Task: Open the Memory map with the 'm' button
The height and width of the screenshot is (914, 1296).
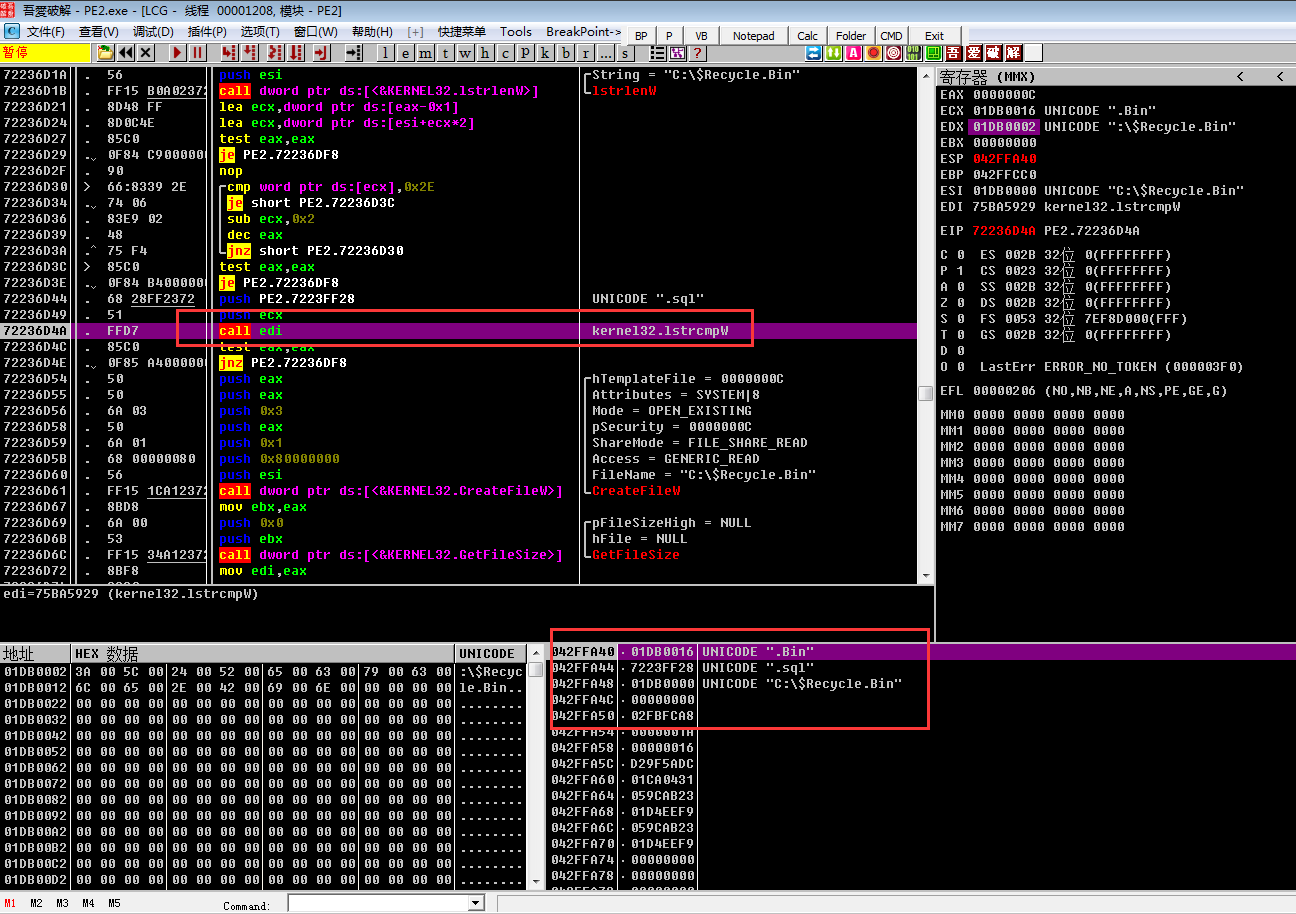Action: point(426,53)
